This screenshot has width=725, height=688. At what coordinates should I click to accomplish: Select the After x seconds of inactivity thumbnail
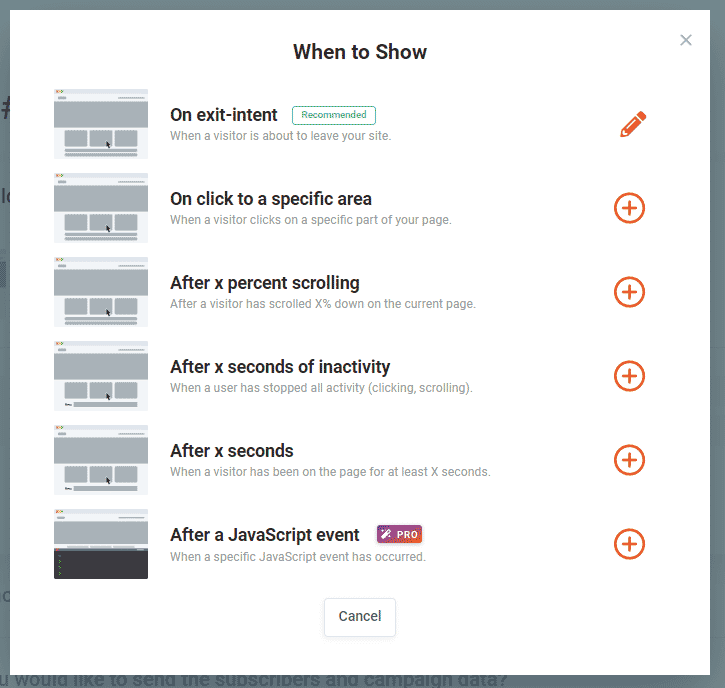tap(101, 376)
